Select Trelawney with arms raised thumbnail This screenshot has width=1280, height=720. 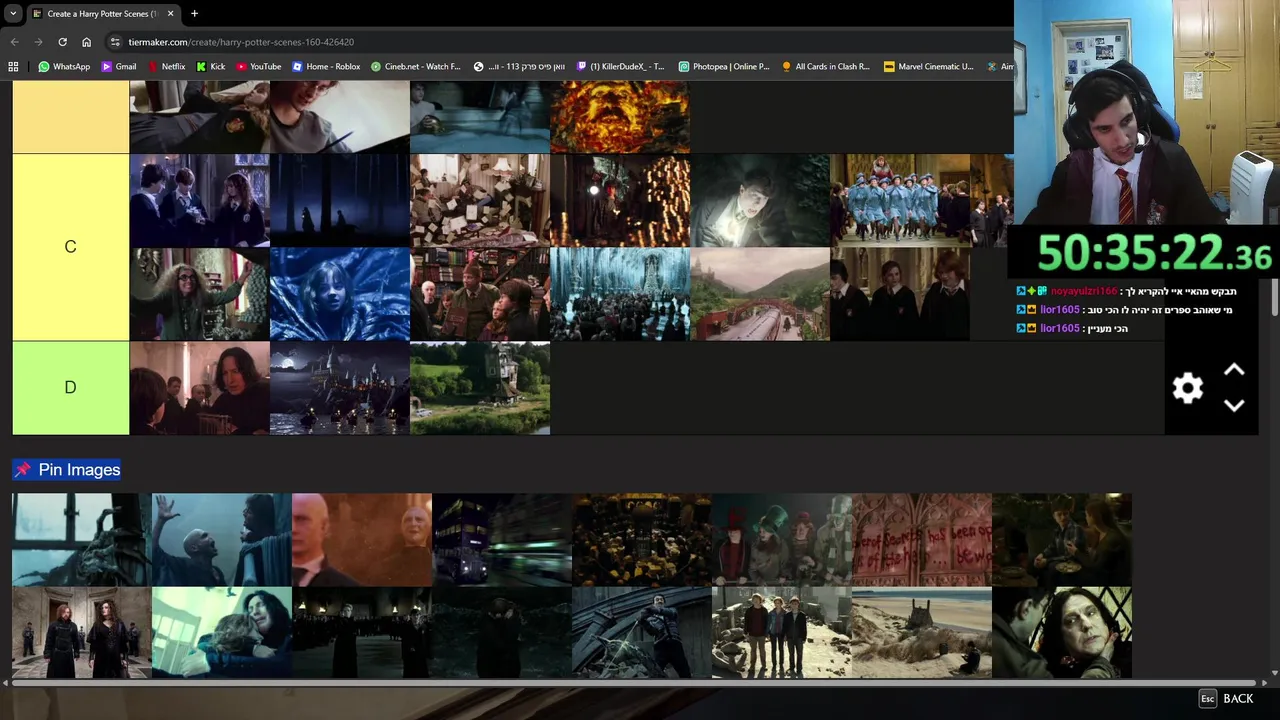click(200, 294)
